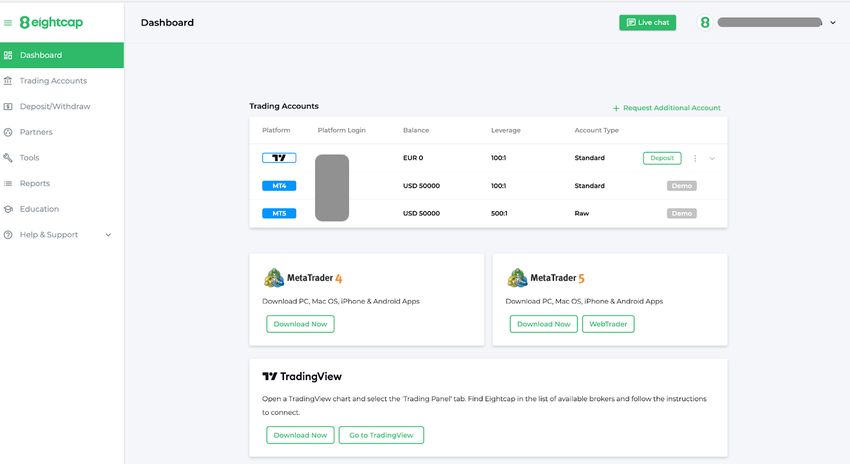This screenshot has height=464, width=850.
Task: Open the three-dot menu for the EUR account
Action: tap(695, 158)
